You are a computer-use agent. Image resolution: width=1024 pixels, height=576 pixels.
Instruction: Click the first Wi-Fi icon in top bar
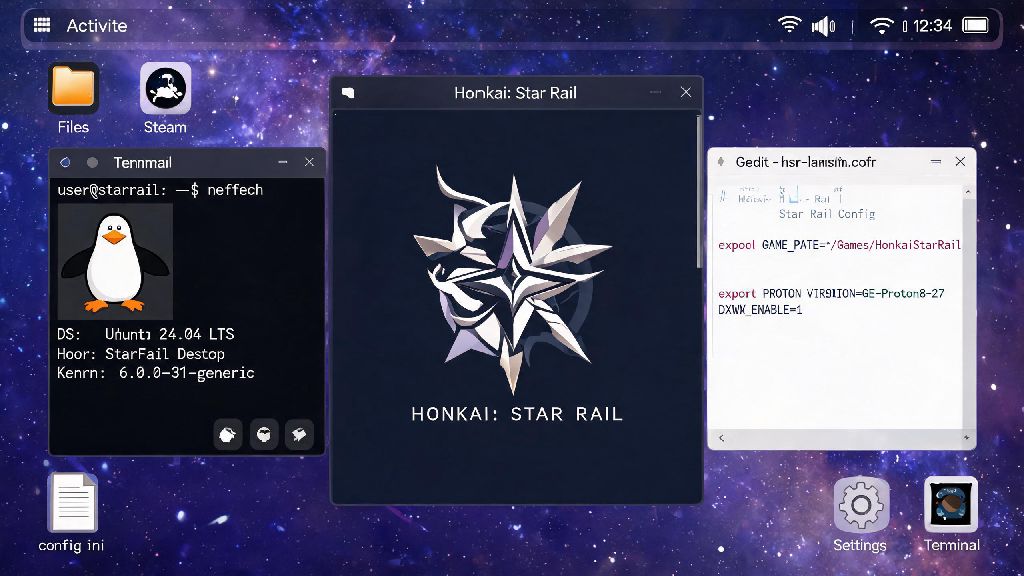point(789,25)
